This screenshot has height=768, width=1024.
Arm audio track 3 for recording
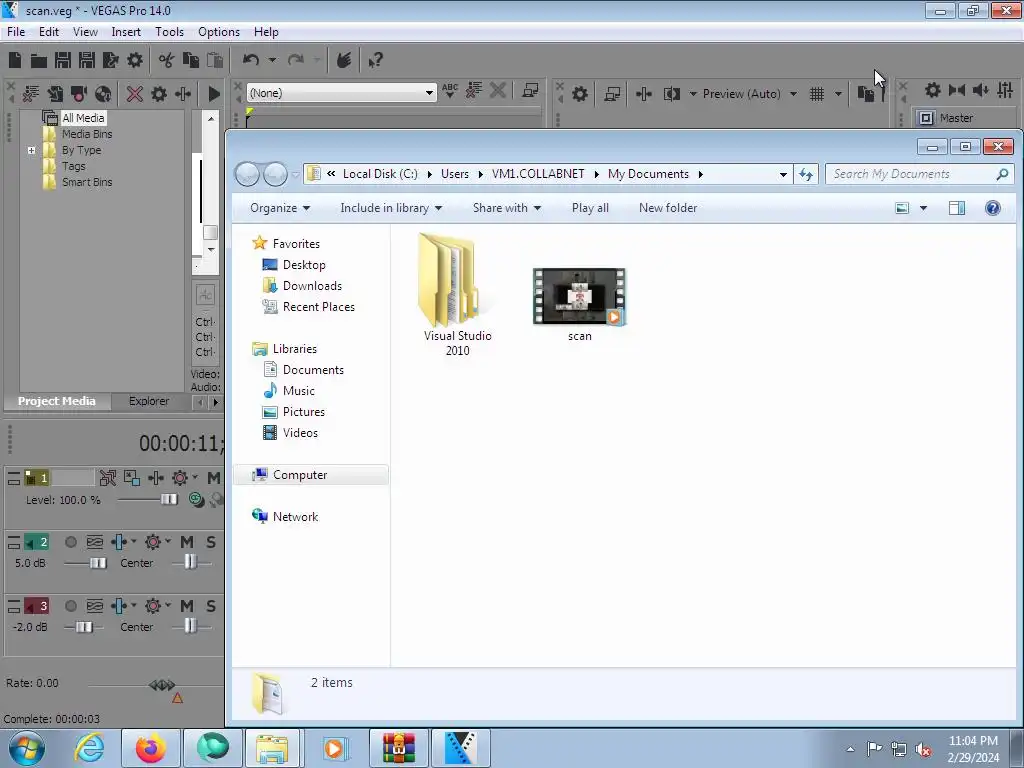71,606
